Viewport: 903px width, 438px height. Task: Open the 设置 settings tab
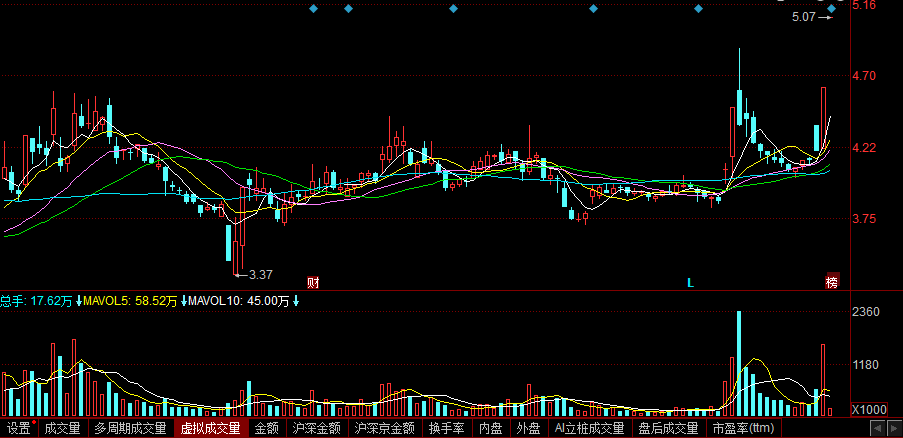[x=19, y=429]
